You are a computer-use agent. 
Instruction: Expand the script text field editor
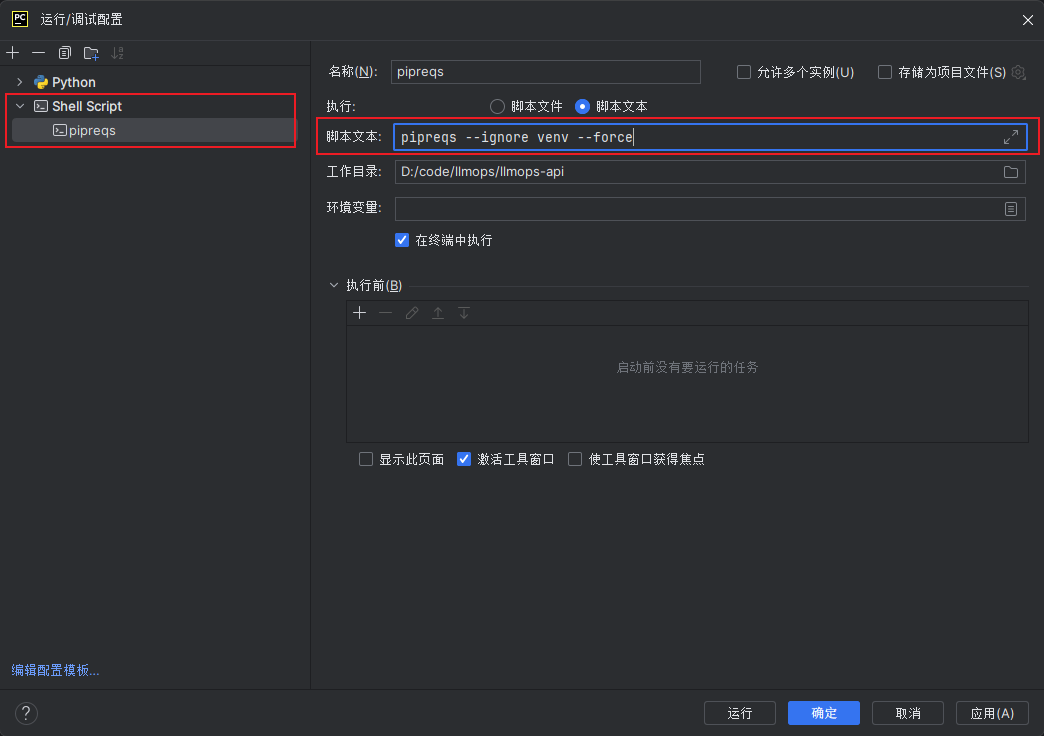coord(1011,137)
